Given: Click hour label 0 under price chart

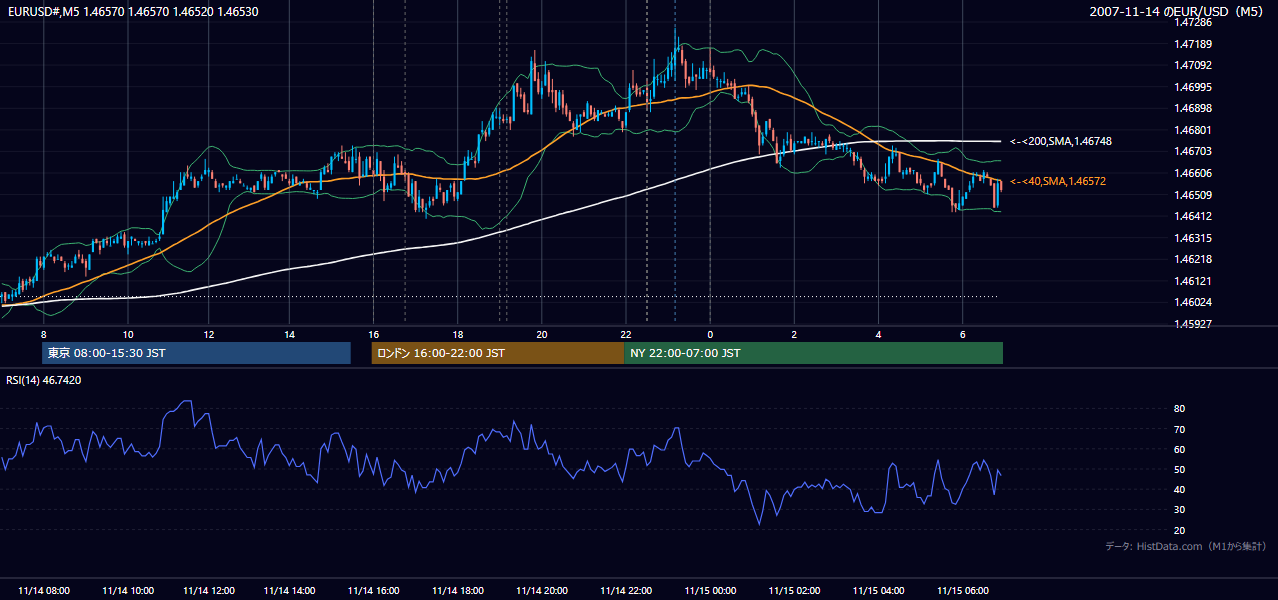Looking at the screenshot, I should (710, 334).
